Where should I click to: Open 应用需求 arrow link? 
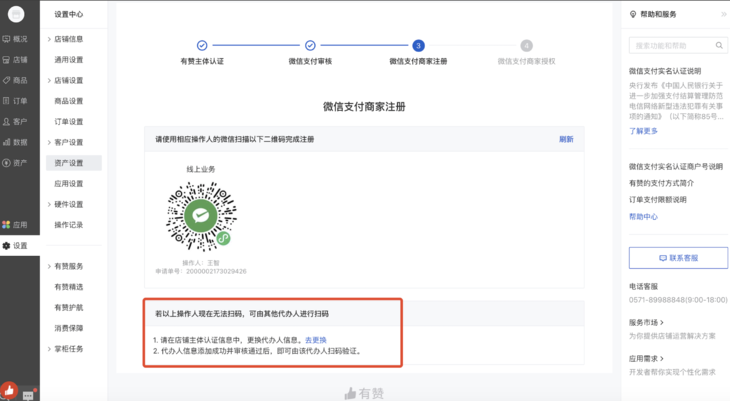(646, 358)
